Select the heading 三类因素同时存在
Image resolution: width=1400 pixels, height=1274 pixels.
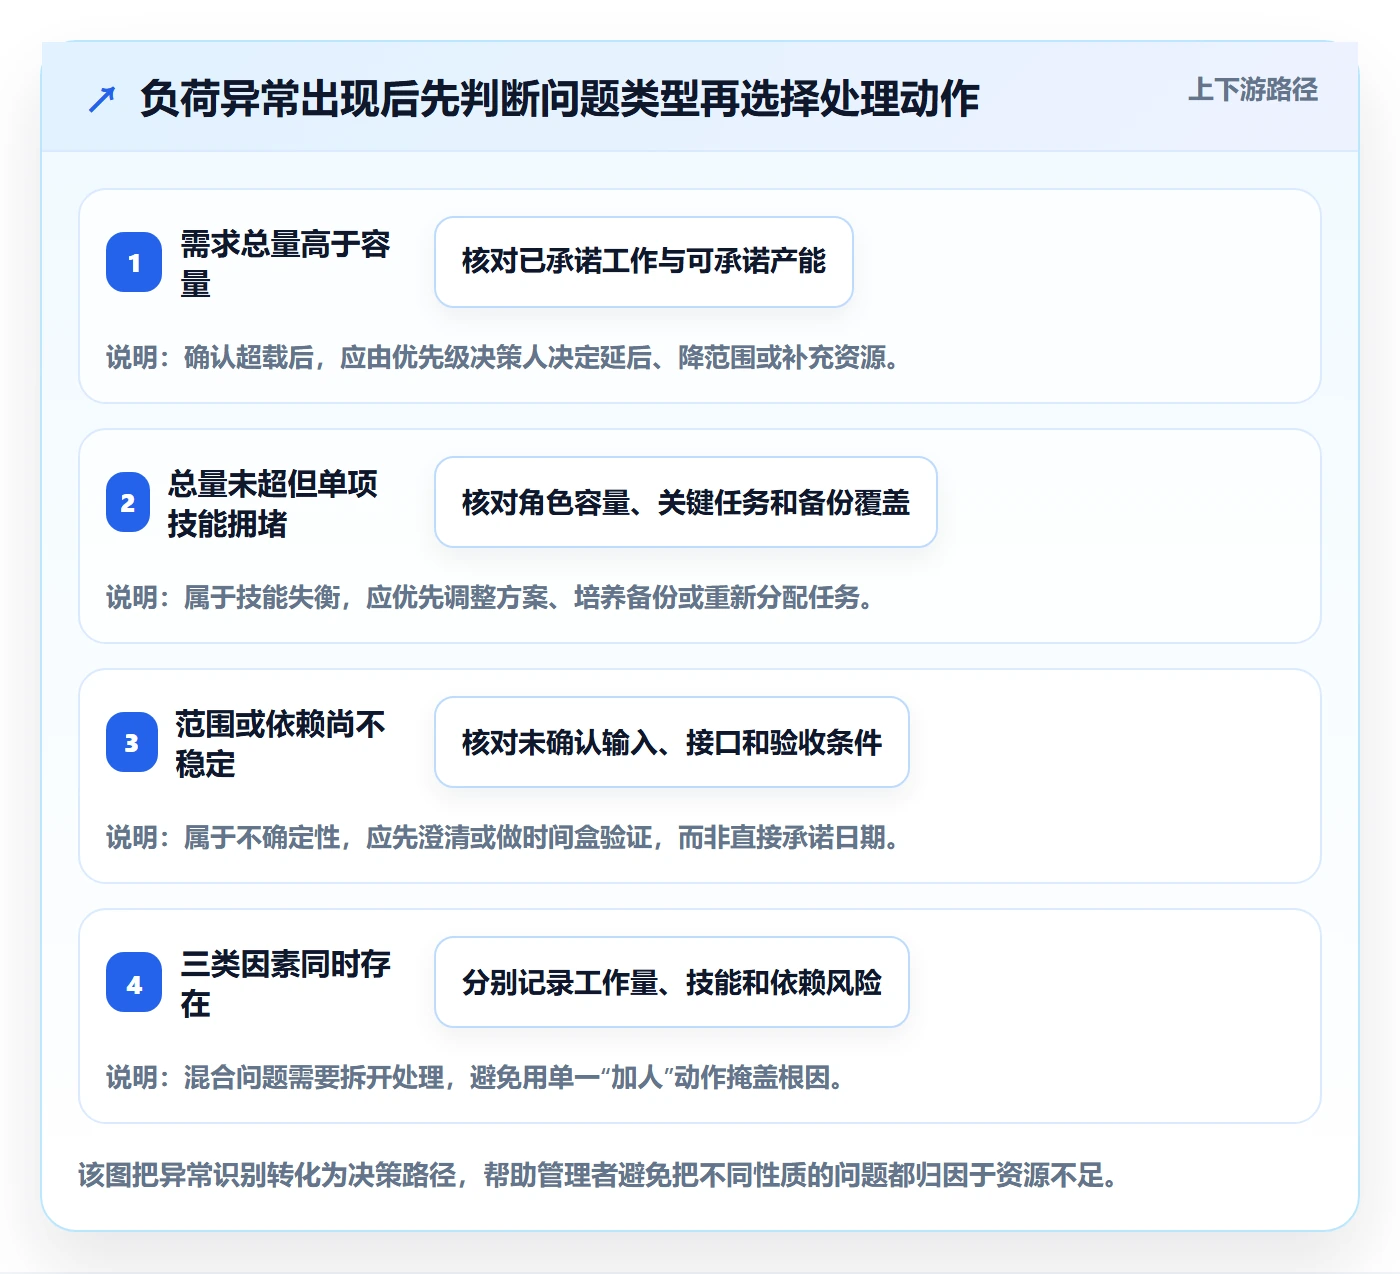(285, 983)
